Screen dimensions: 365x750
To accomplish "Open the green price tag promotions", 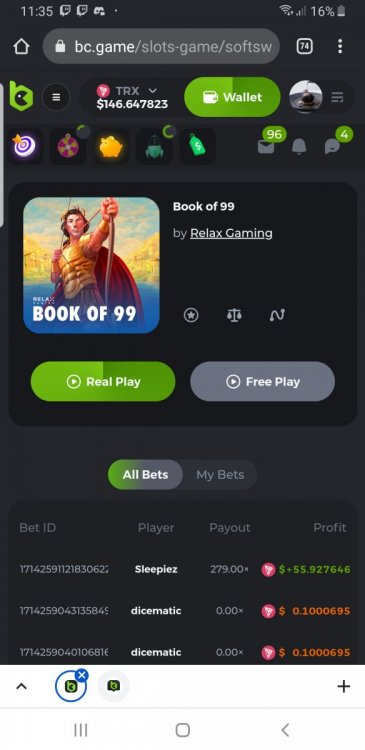I will tap(197, 146).
